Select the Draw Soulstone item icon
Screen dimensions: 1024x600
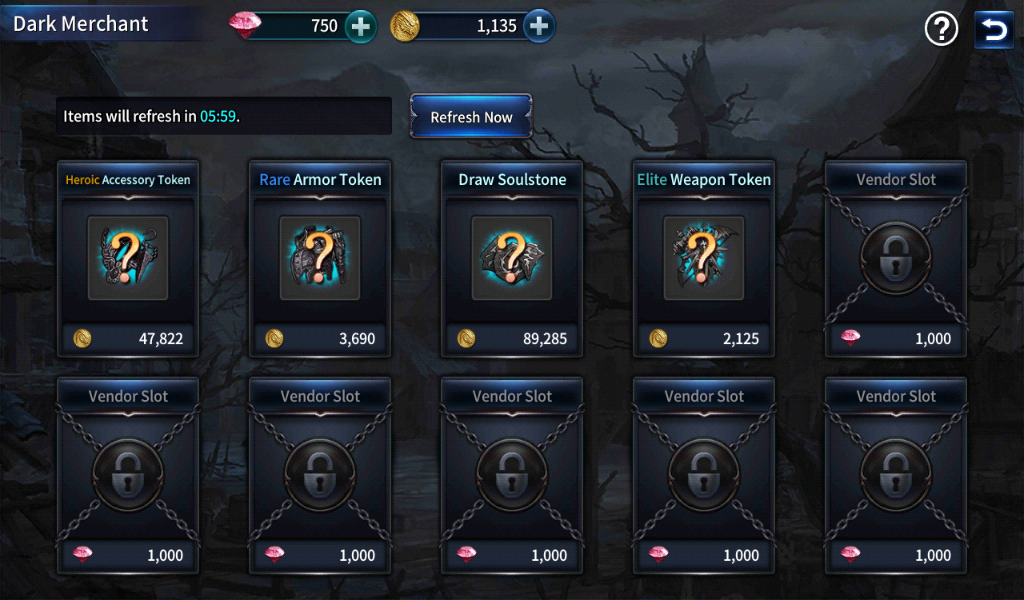[x=512, y=258]
